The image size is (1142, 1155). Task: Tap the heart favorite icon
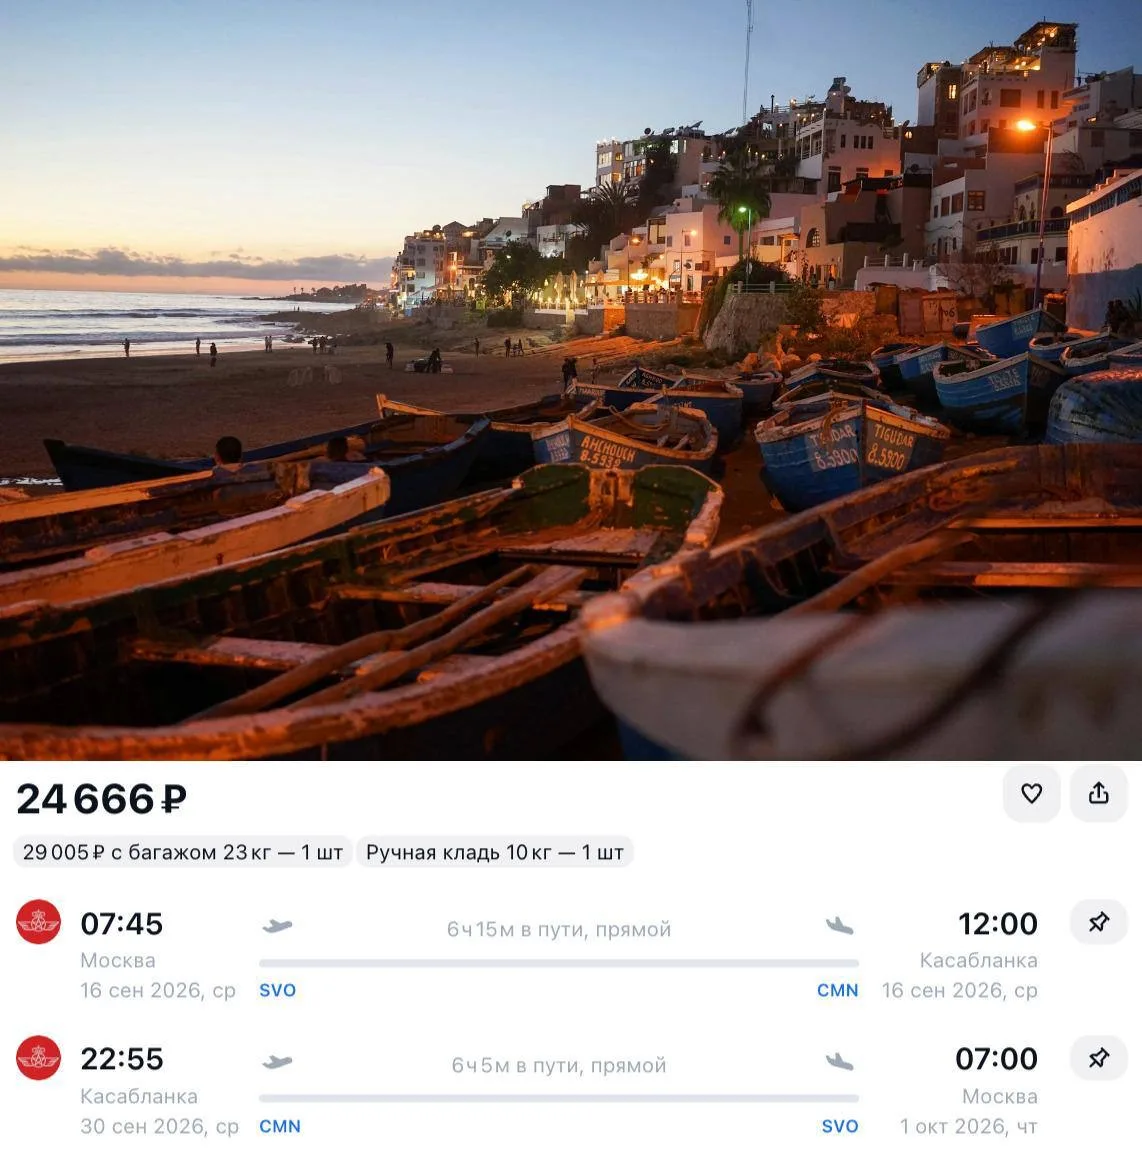tap(1031, 793)
